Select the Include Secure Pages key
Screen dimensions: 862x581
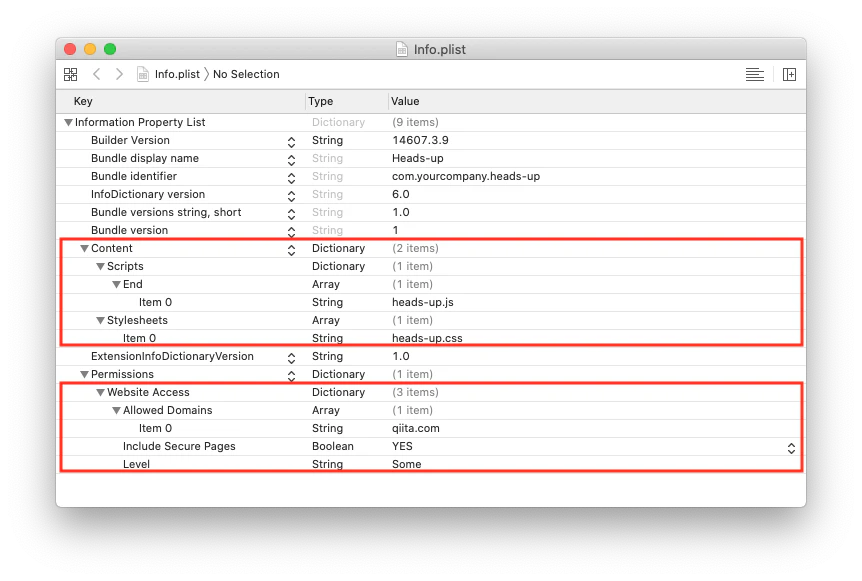pos(179,446)
